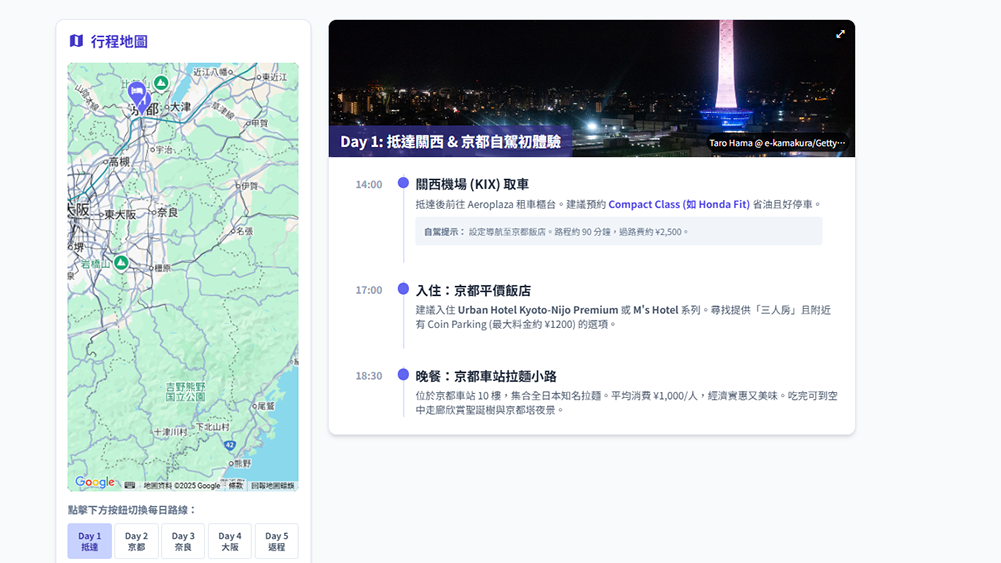Open the Day 4 大阪 tab
1001x563 pixels.
(230, 541)
